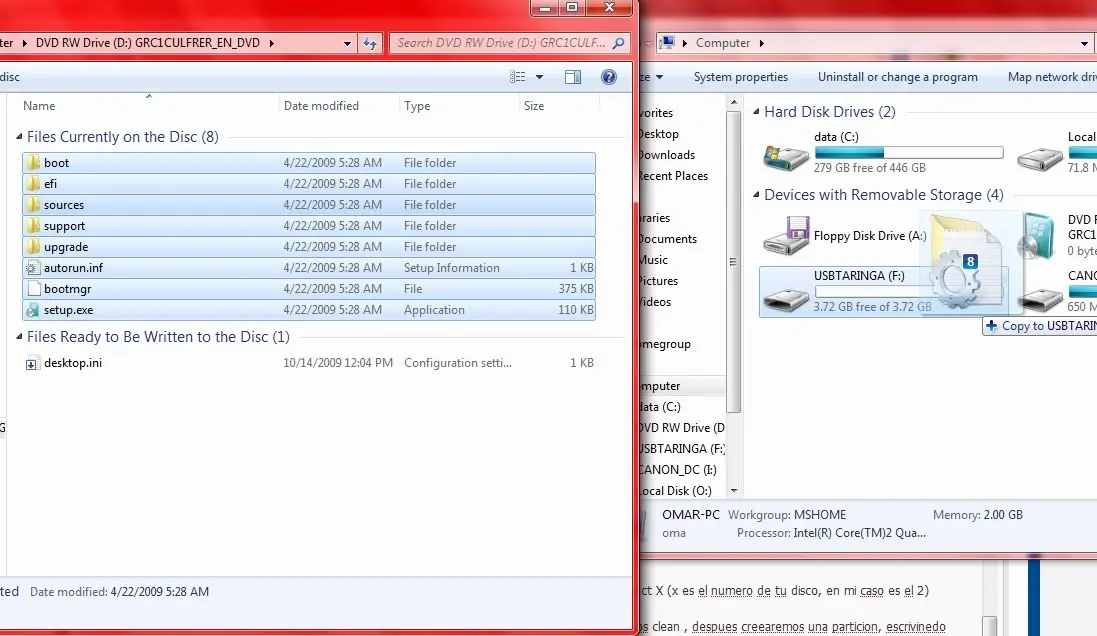Open the boot folder
The image size is (1097, 636).
tap(56, 163)
